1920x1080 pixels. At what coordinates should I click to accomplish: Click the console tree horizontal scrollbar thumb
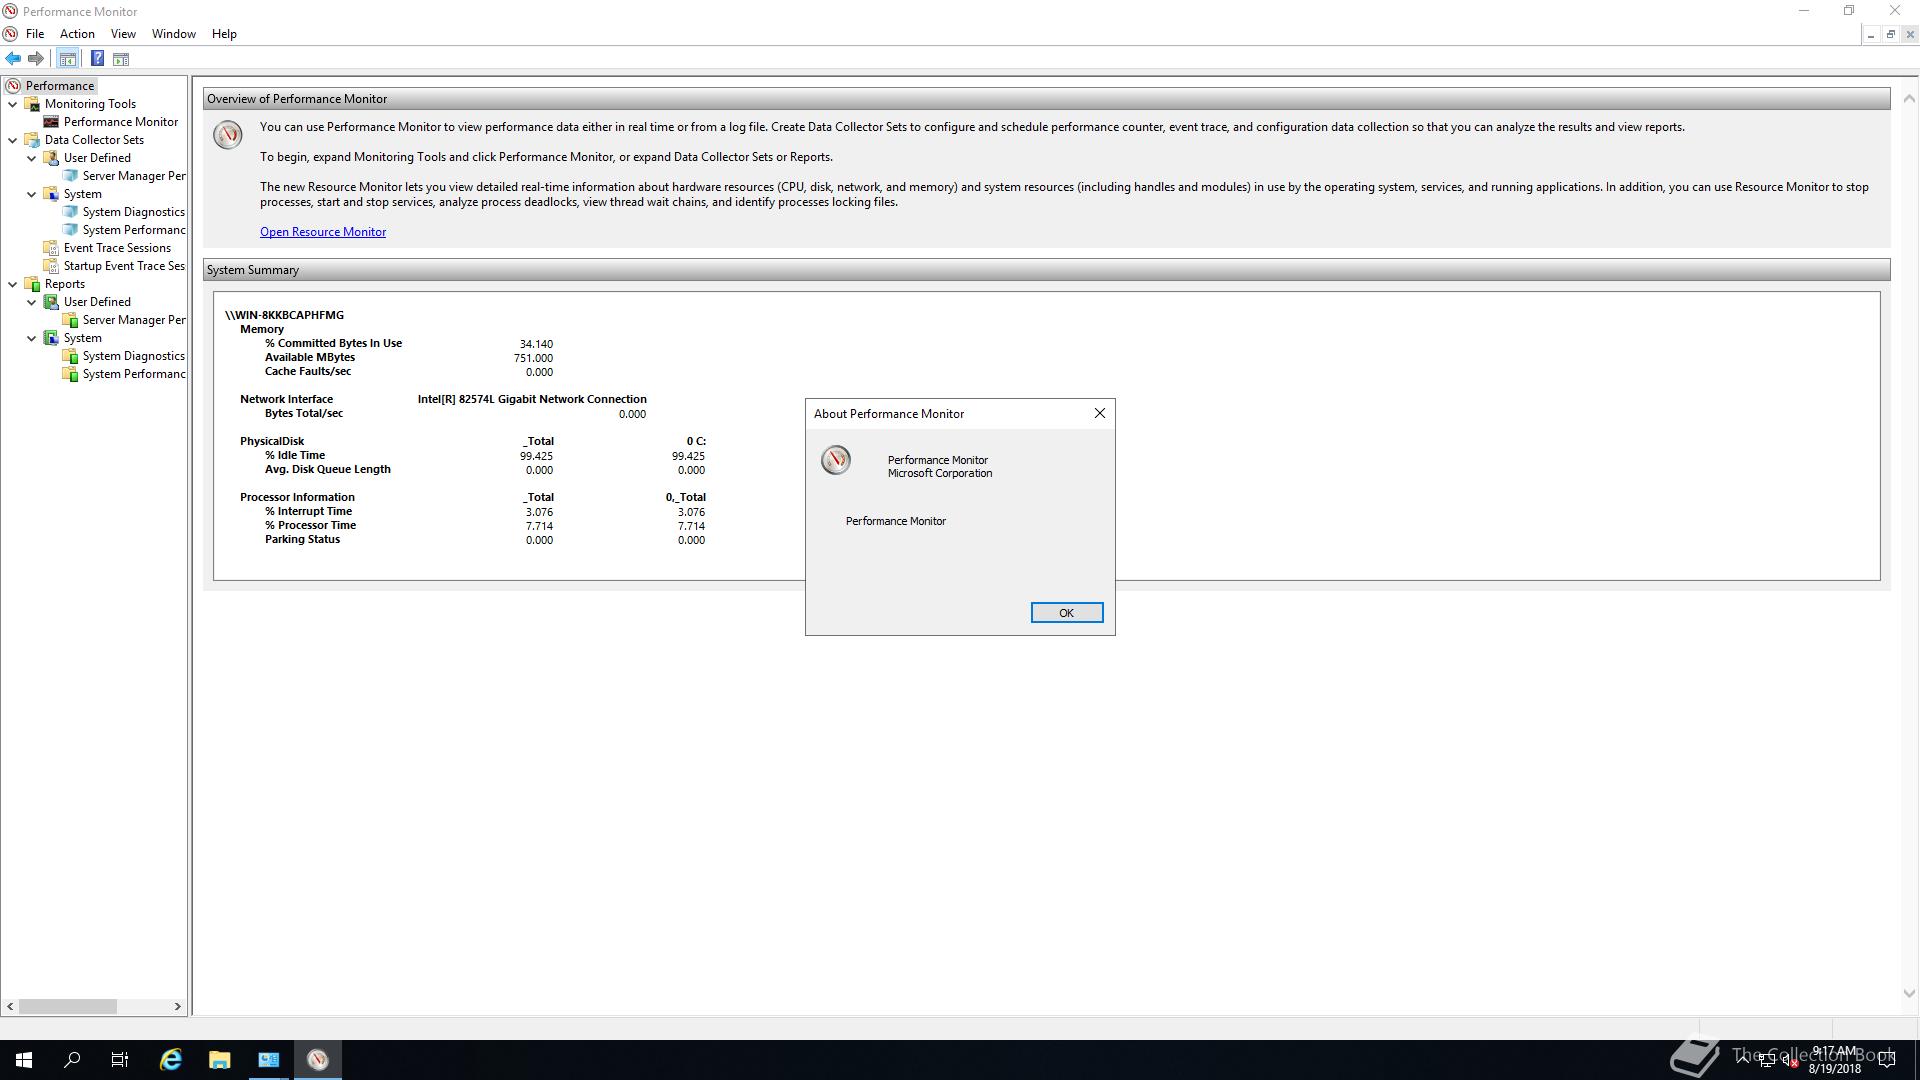[x=67, y=1006]
